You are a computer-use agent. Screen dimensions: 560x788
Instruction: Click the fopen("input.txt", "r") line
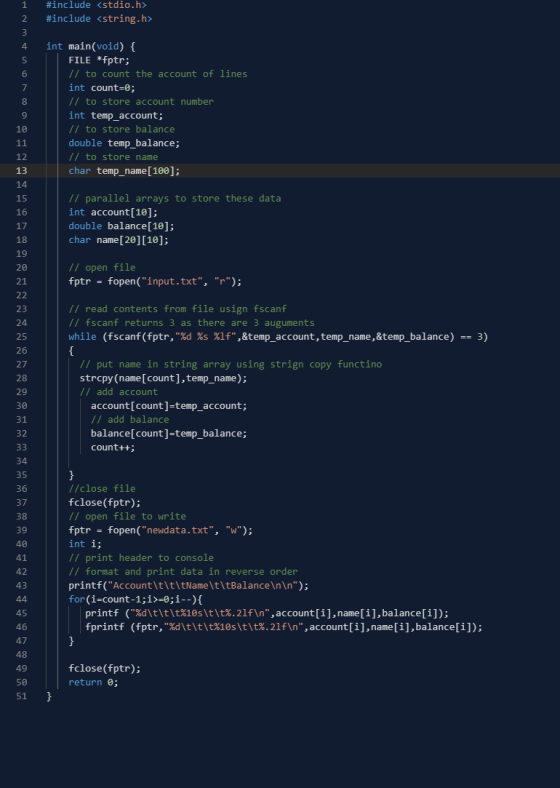point(155,282)
